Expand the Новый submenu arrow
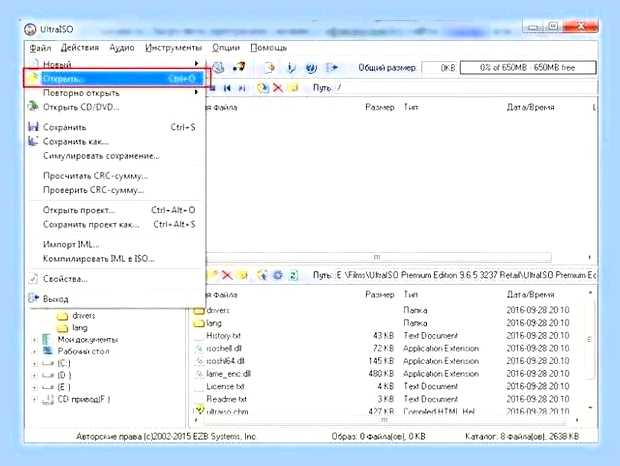 click(197, 64)
